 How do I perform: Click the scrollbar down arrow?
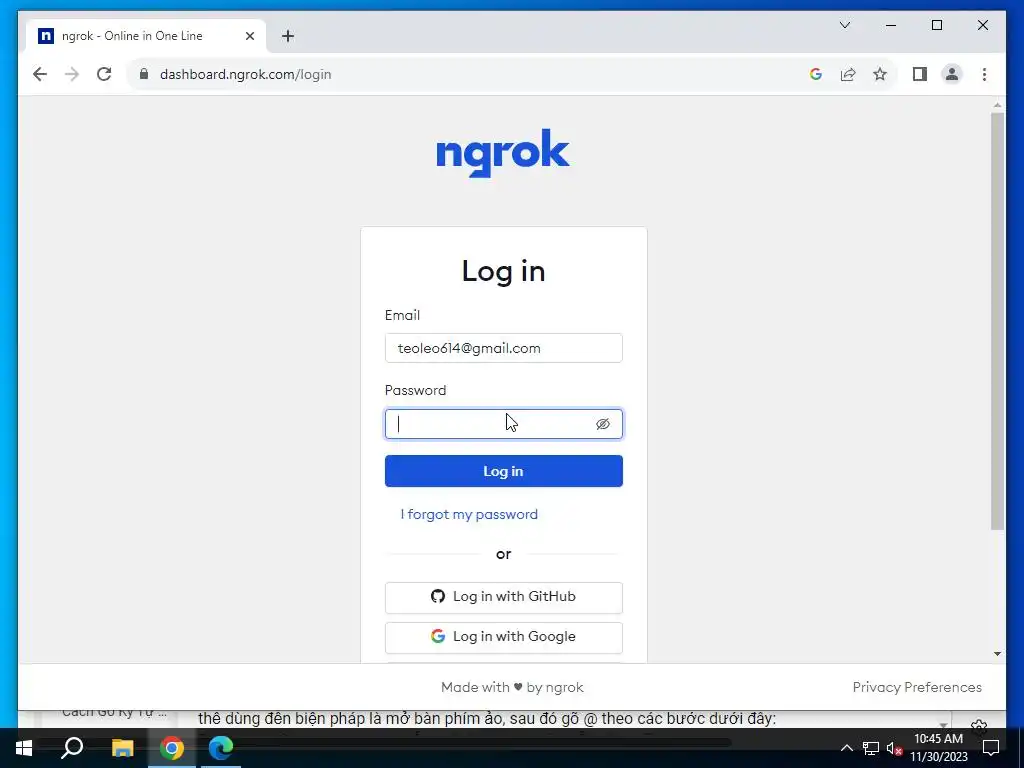(997, 654)
